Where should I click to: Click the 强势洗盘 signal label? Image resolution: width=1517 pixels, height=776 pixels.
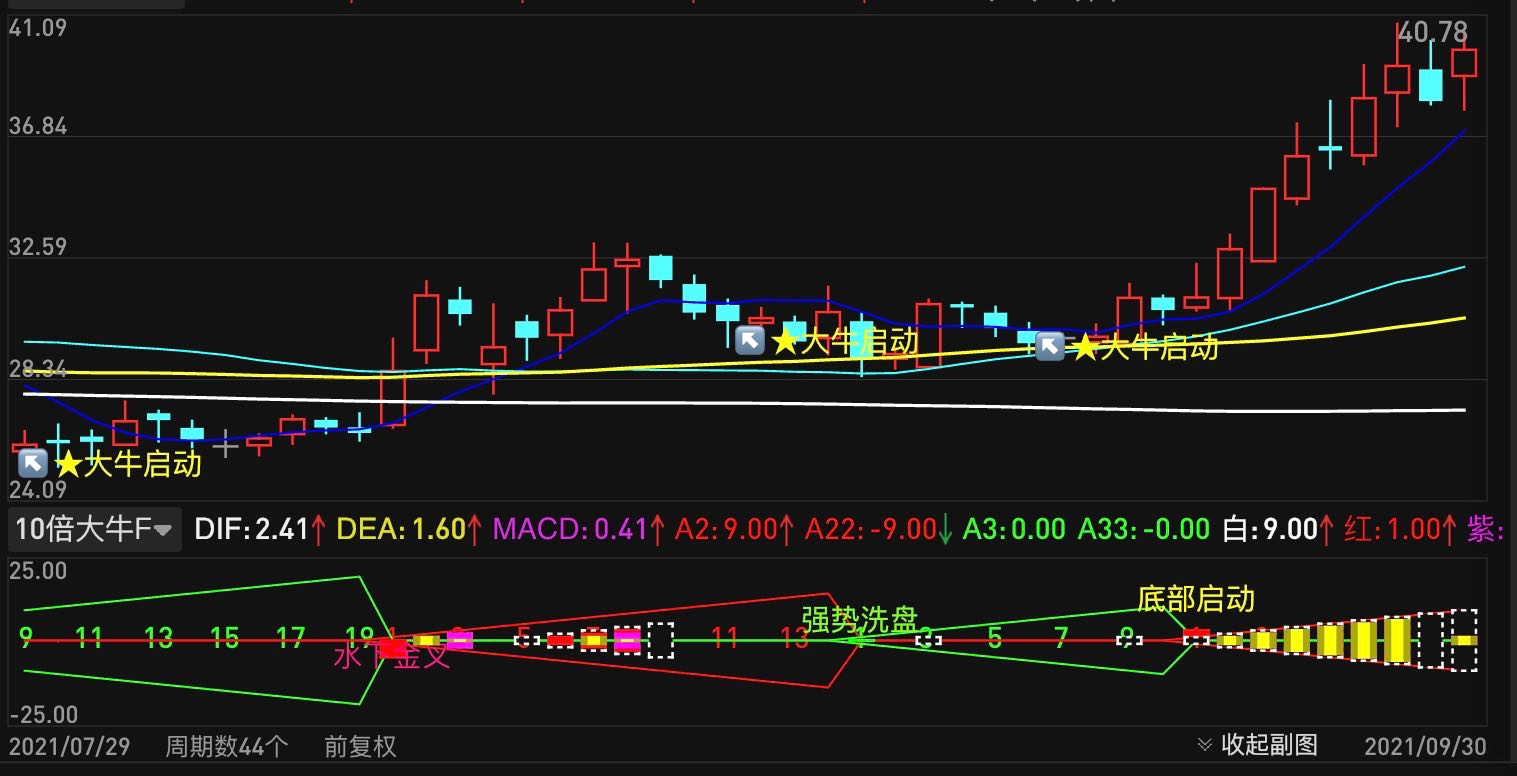click(859, 620)
